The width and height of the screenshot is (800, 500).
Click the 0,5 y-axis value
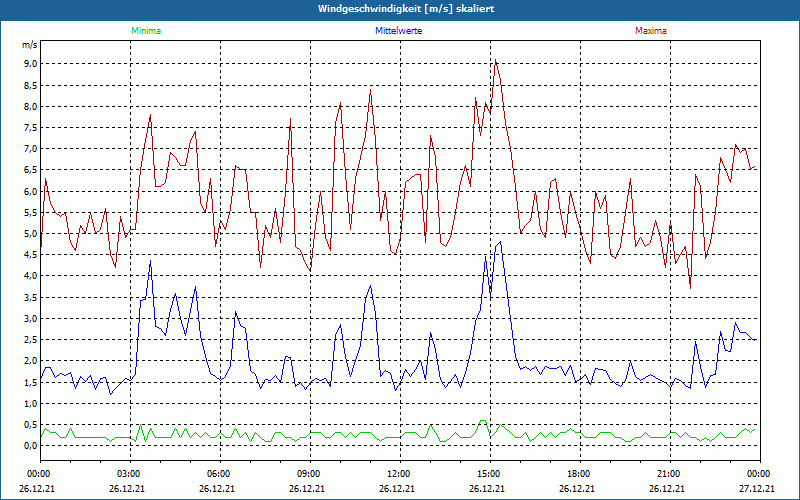pos(31,424)
